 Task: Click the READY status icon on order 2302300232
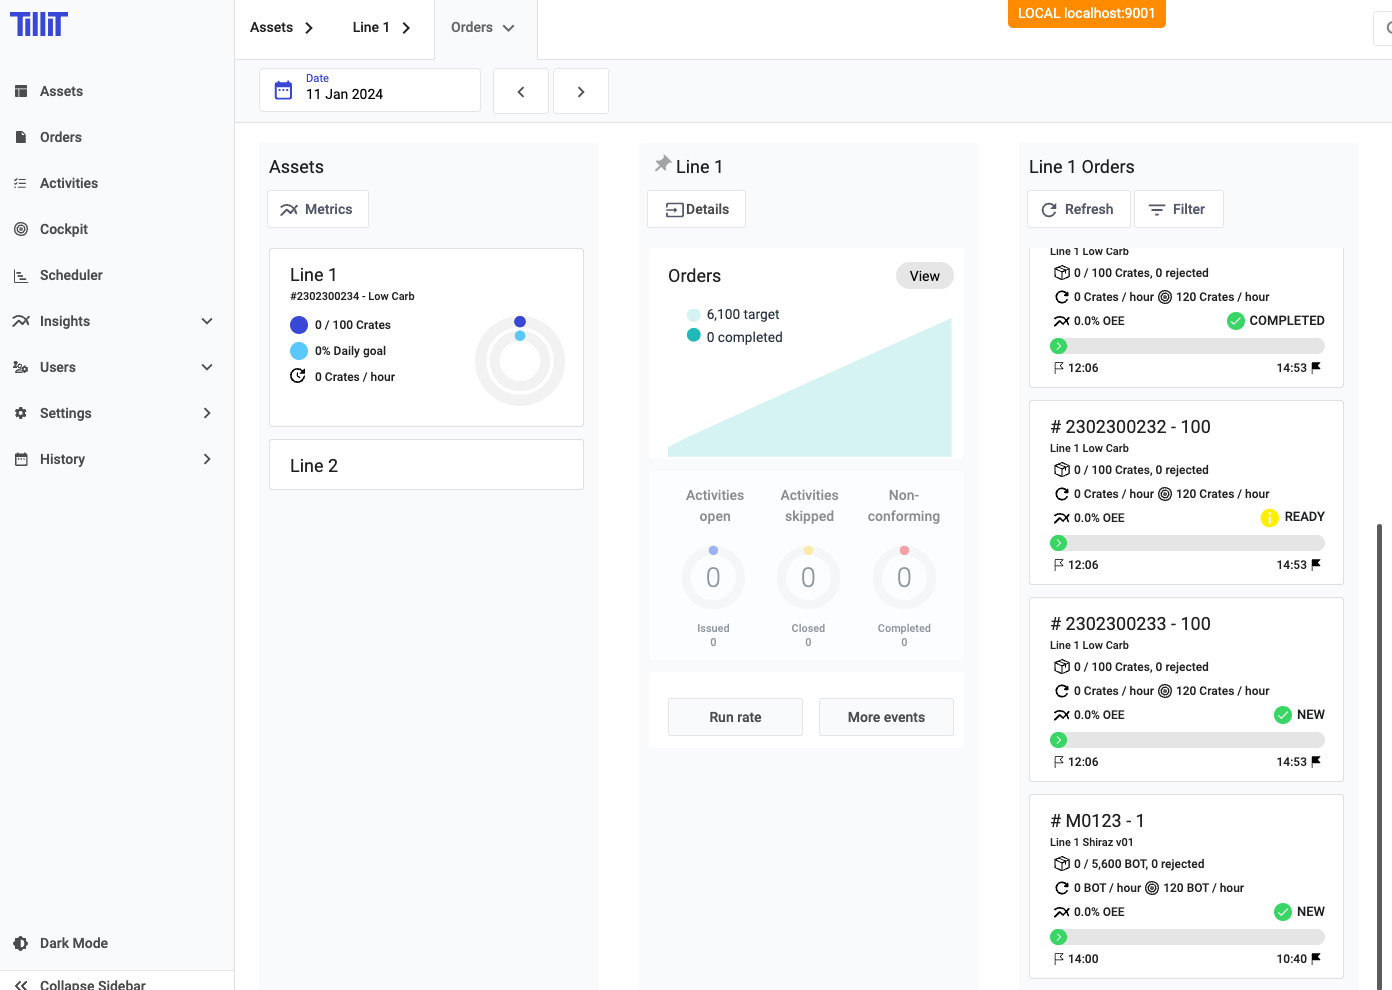[x=1269, y=517]
